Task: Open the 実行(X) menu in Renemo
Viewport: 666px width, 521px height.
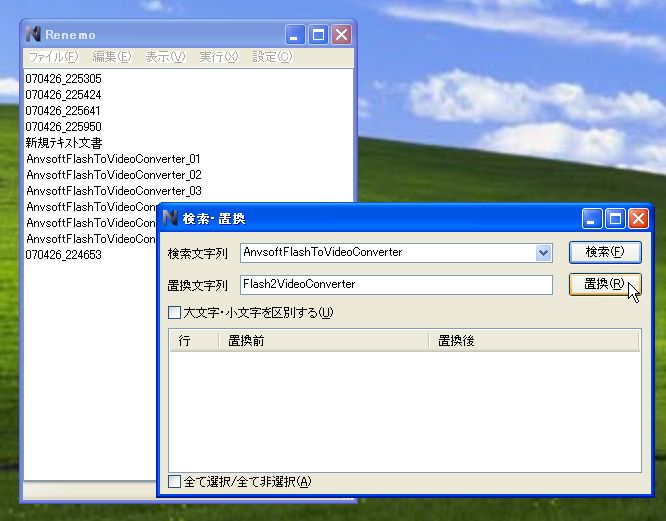Action: (x=219, y=56)
